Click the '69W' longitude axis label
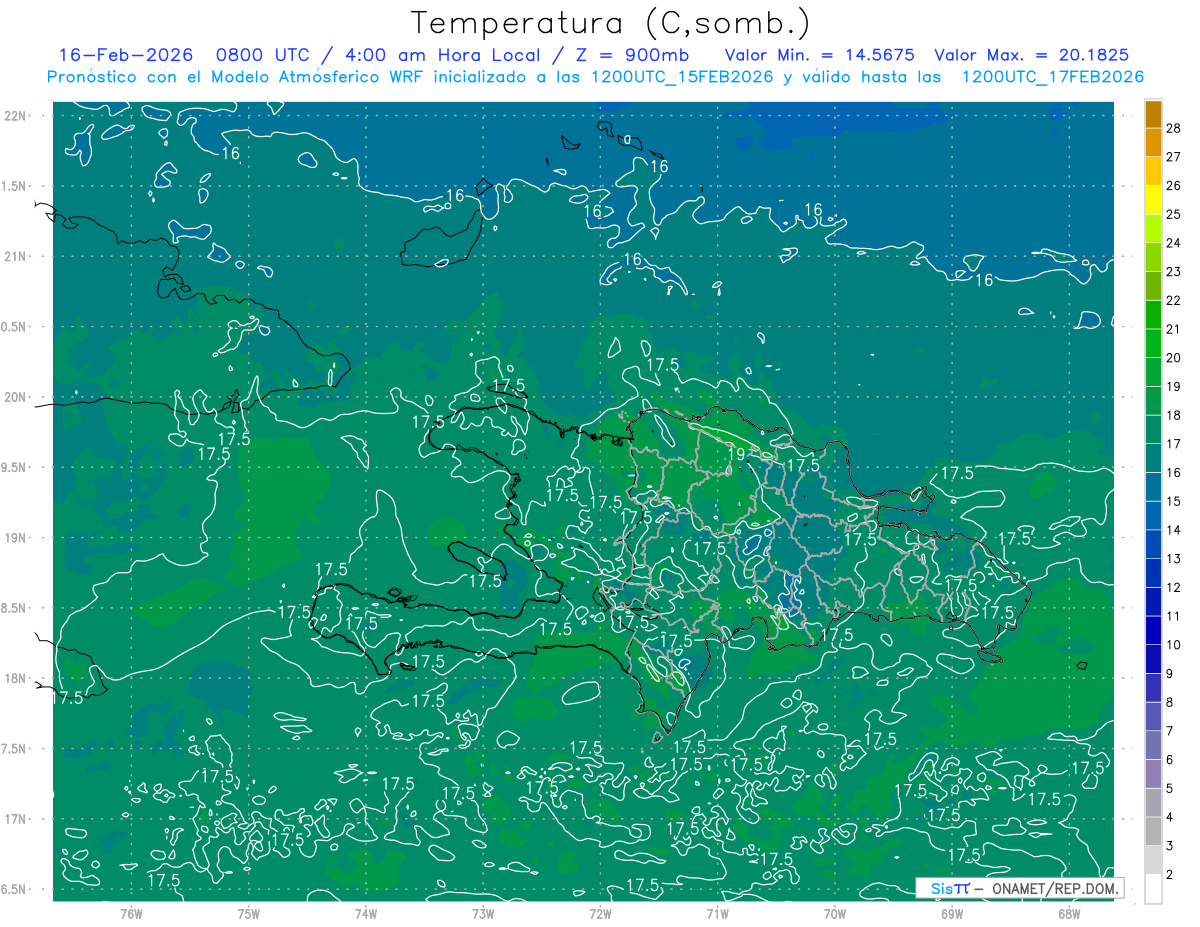1200x927 pixels. point(952,913)
